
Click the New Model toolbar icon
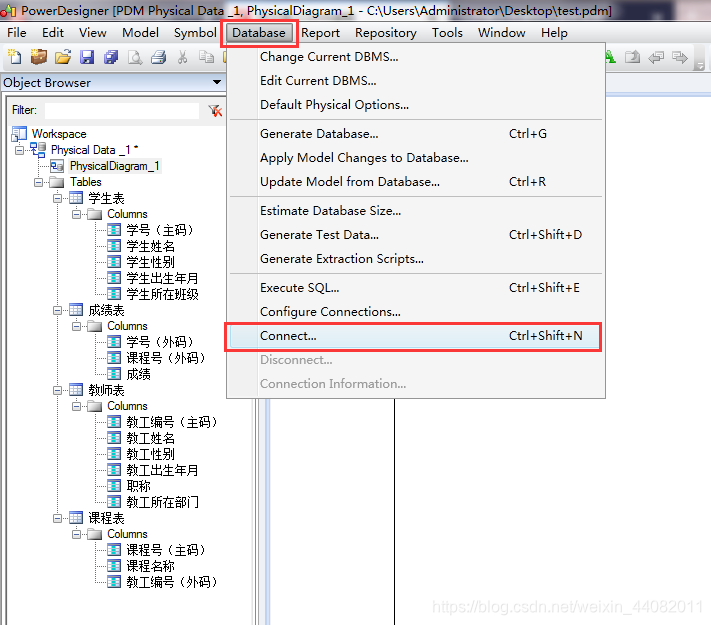[x=15, y=57]
